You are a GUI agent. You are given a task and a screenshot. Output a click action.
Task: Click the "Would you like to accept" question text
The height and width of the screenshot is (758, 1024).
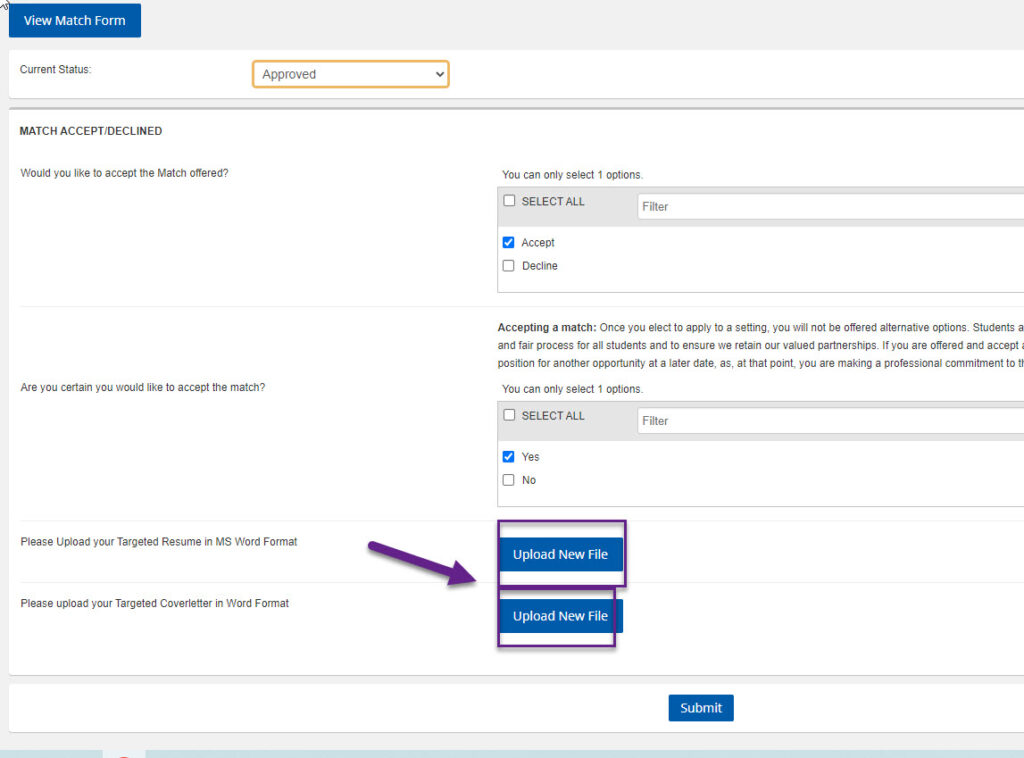[124, 173]
